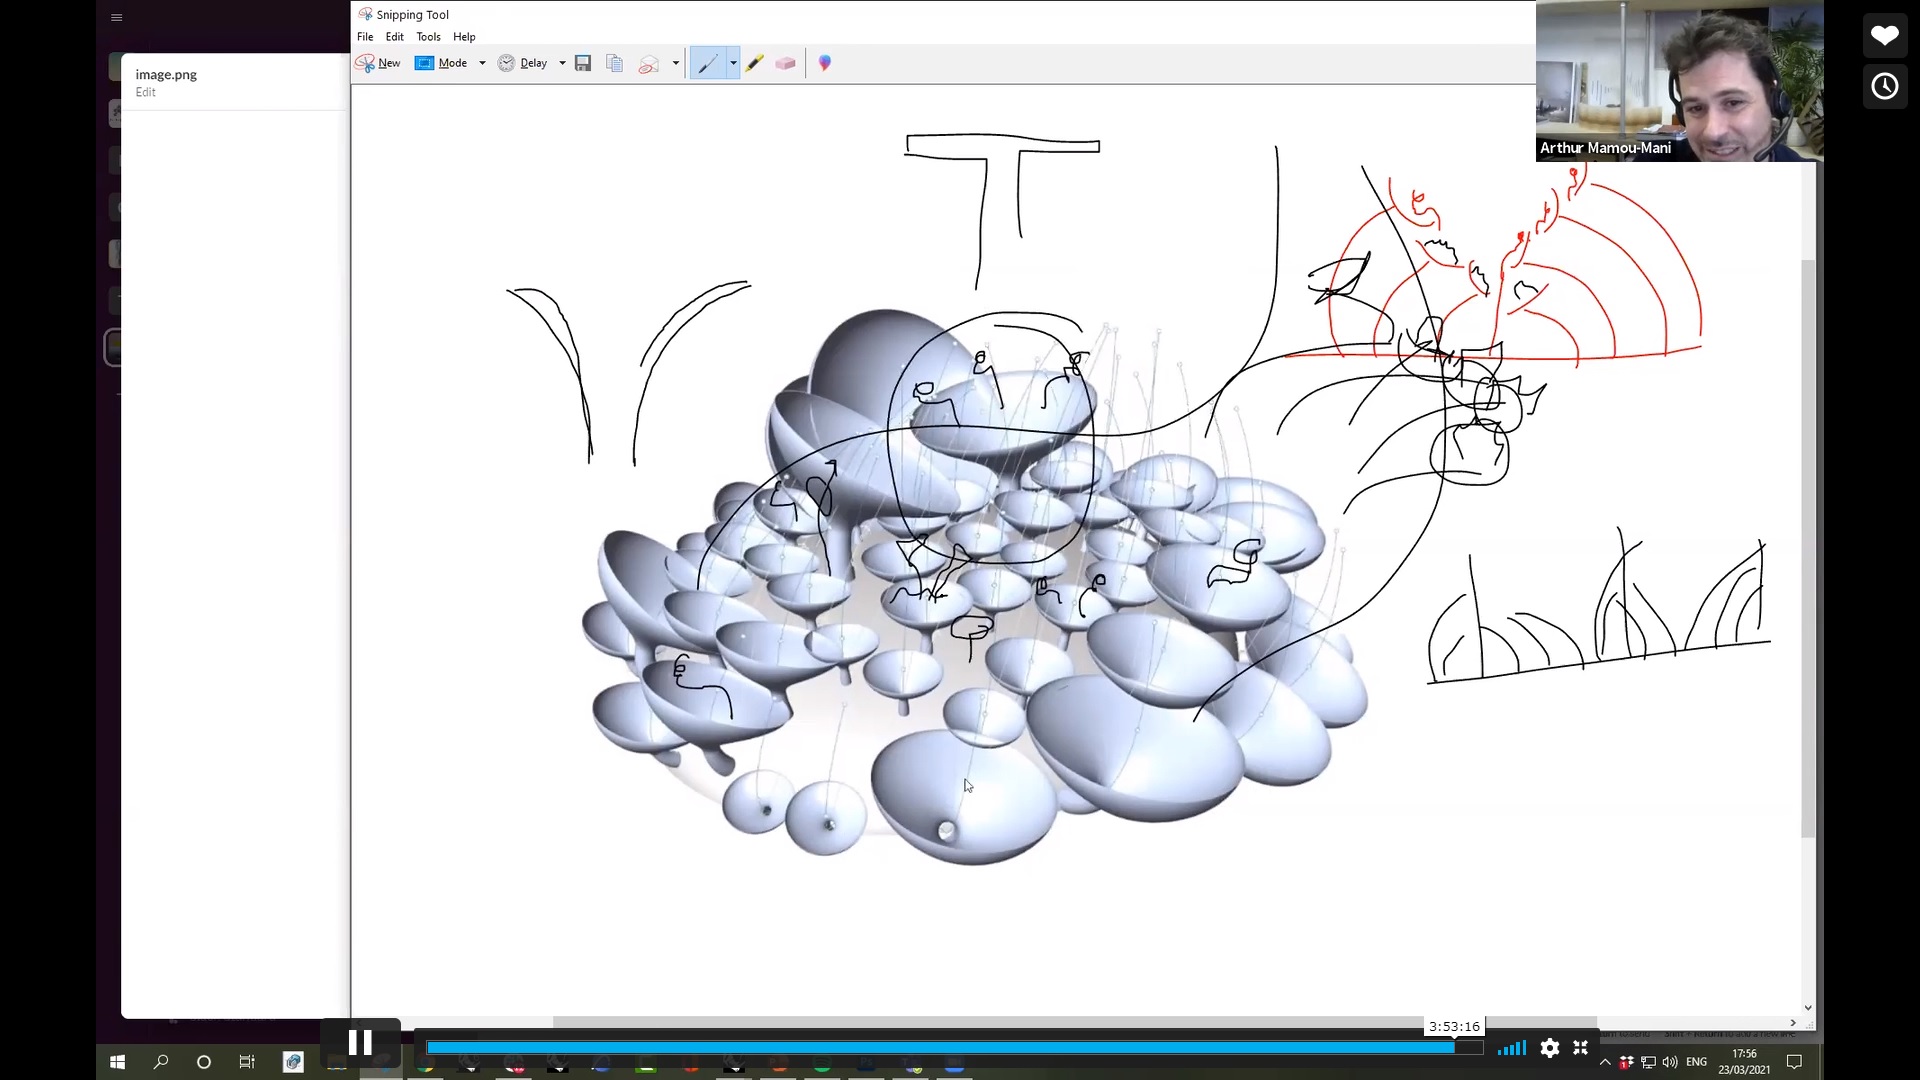Click the Mode button in Snipping Tool
Screen dimensions: 1920x1080
[441, 63]
